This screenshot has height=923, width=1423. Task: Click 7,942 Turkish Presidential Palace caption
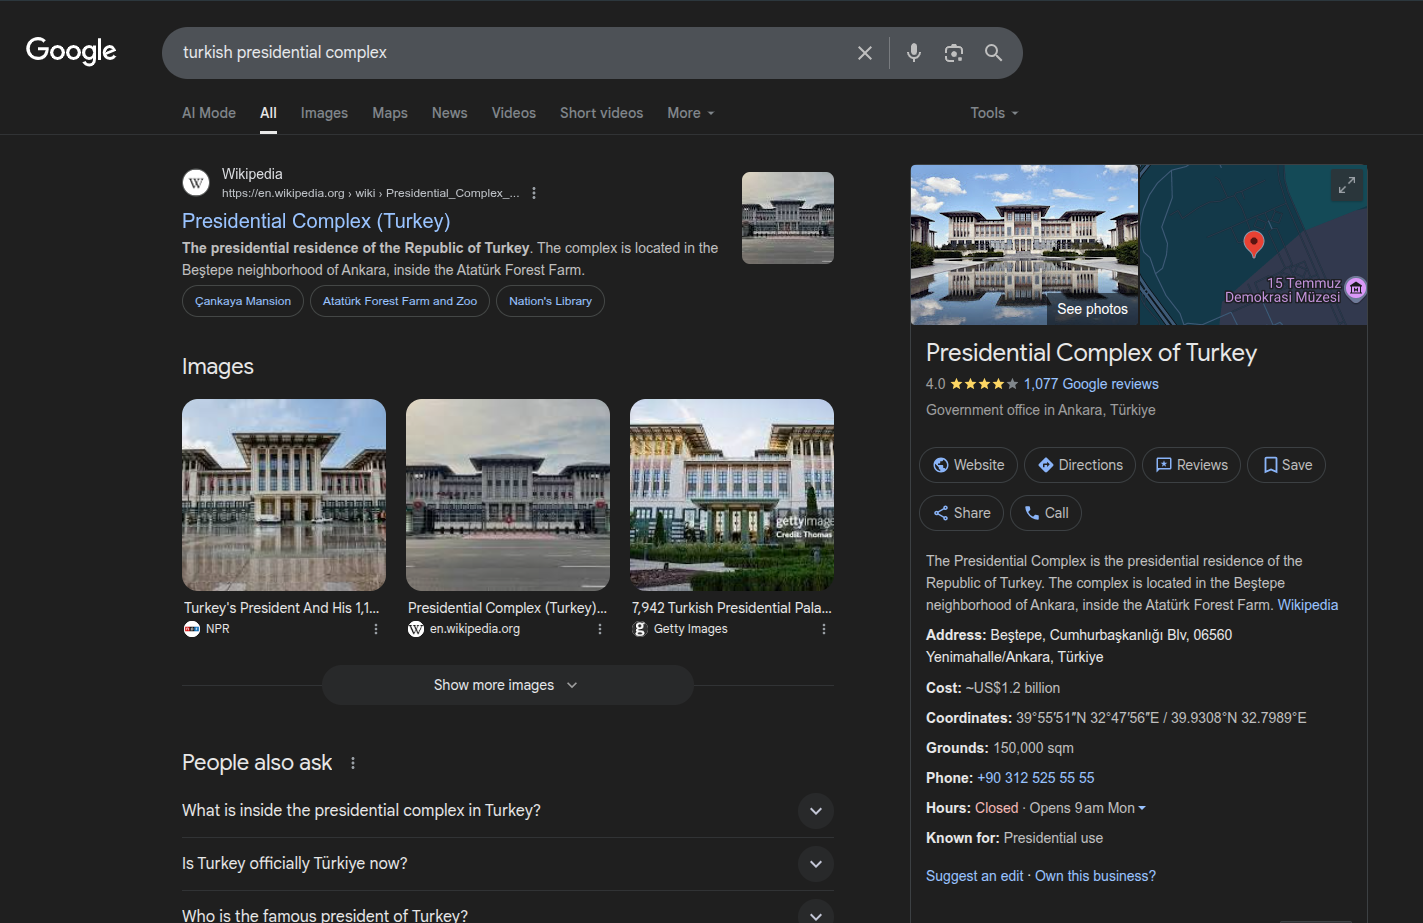pos(732,608)
